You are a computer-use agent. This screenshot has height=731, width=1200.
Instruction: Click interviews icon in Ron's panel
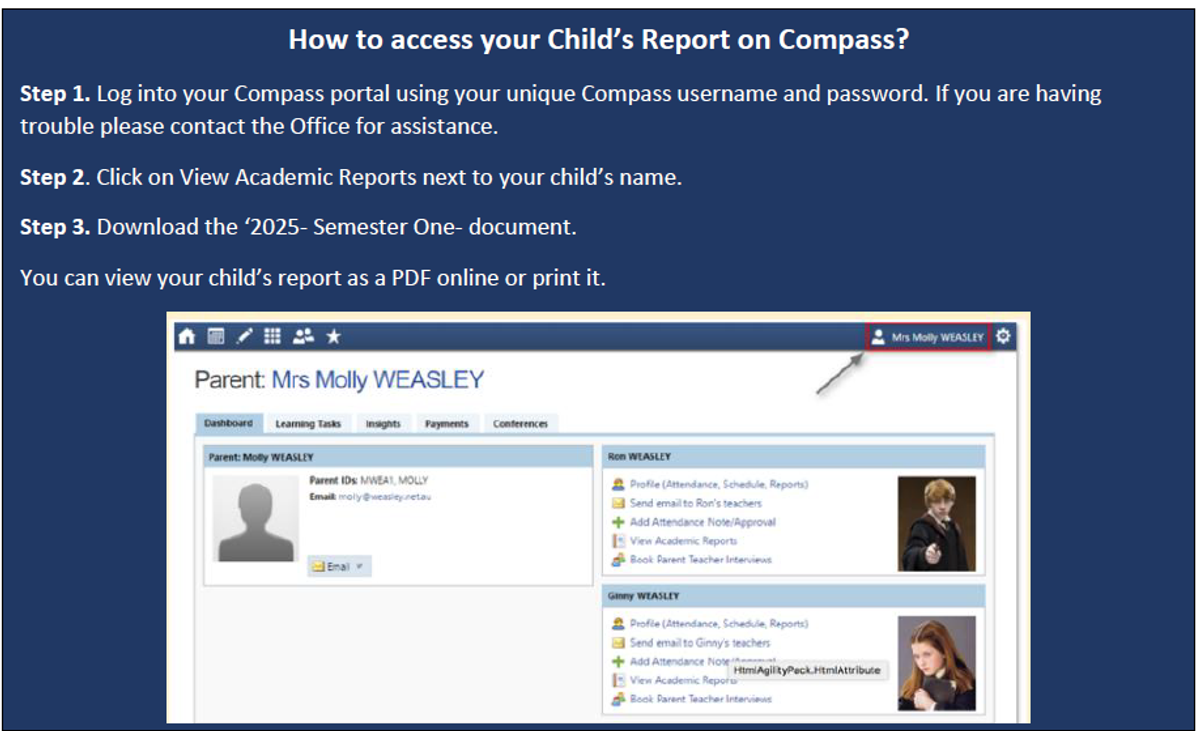click(x=618, y=560)
